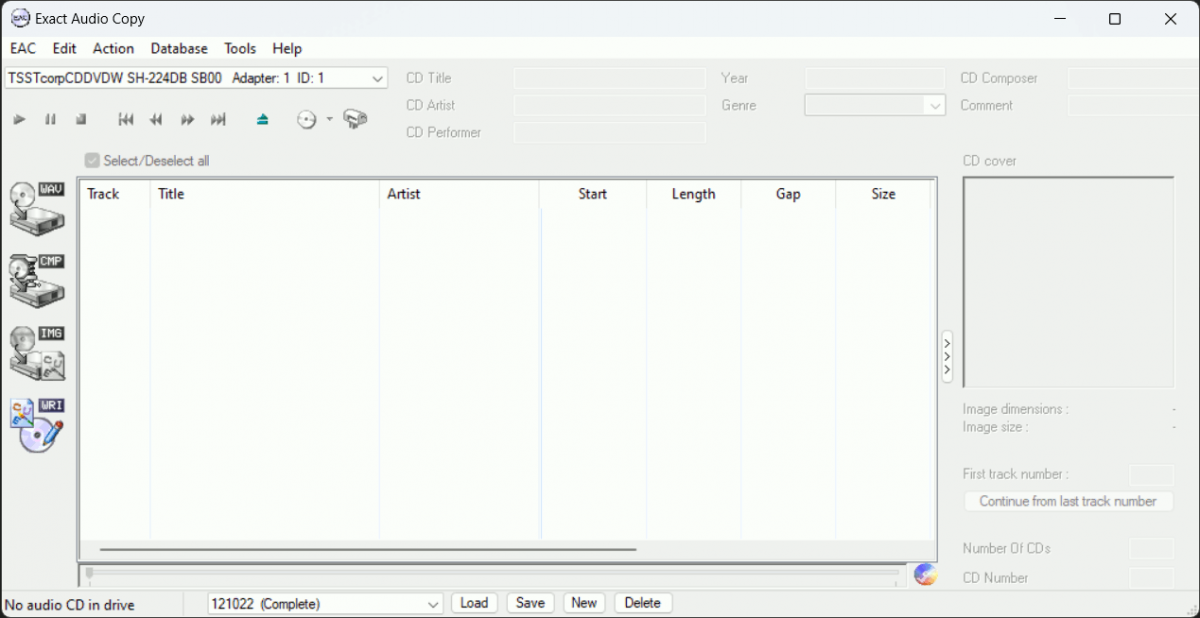The height and width of the screenshot is (618, 1200).
Task: Open the Database menu
Action: [179, 48]
